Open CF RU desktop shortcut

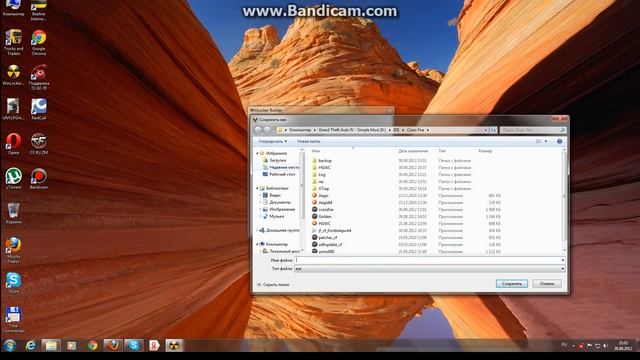point(38,144)
